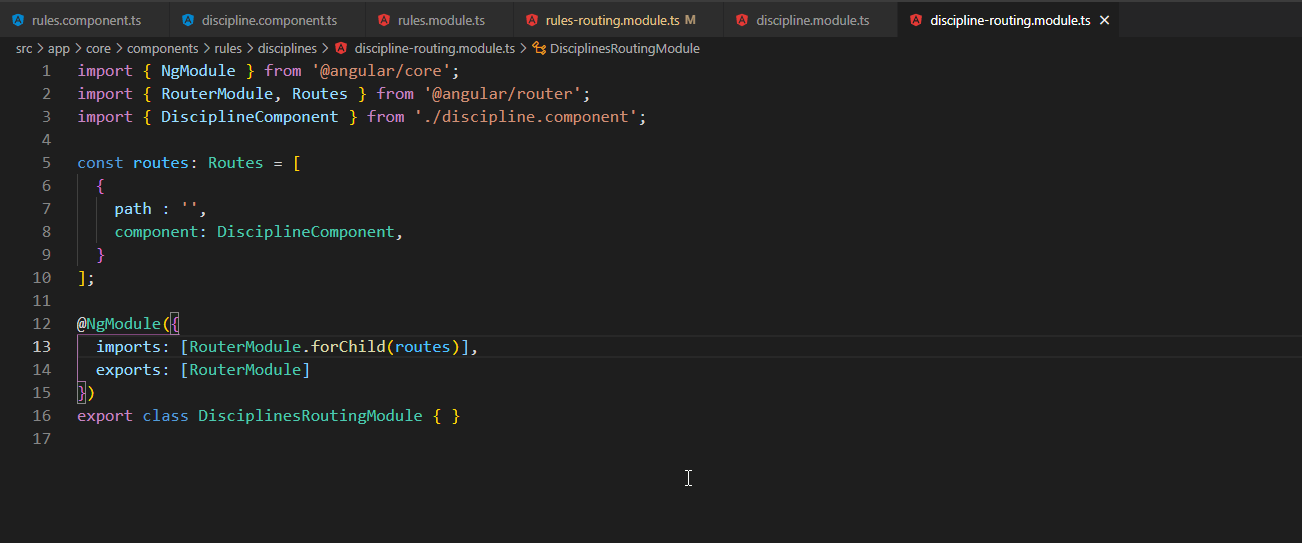
Task: Click line number 12 in the gutter
Action: pos(42,324)
